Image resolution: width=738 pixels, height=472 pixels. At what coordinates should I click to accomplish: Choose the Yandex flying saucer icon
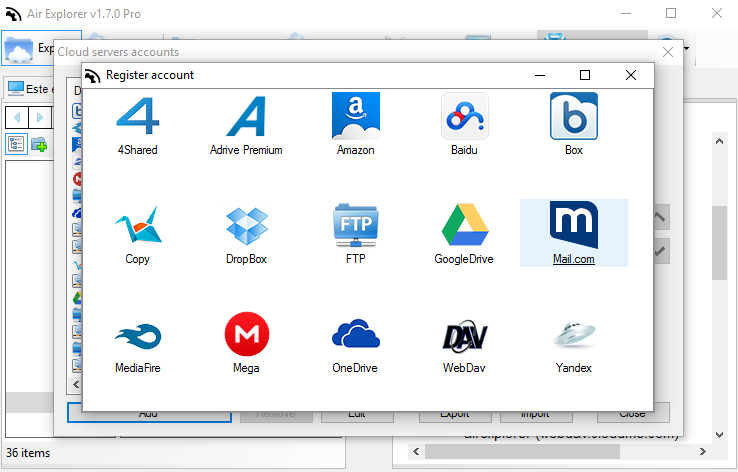[x=574, y=334]
